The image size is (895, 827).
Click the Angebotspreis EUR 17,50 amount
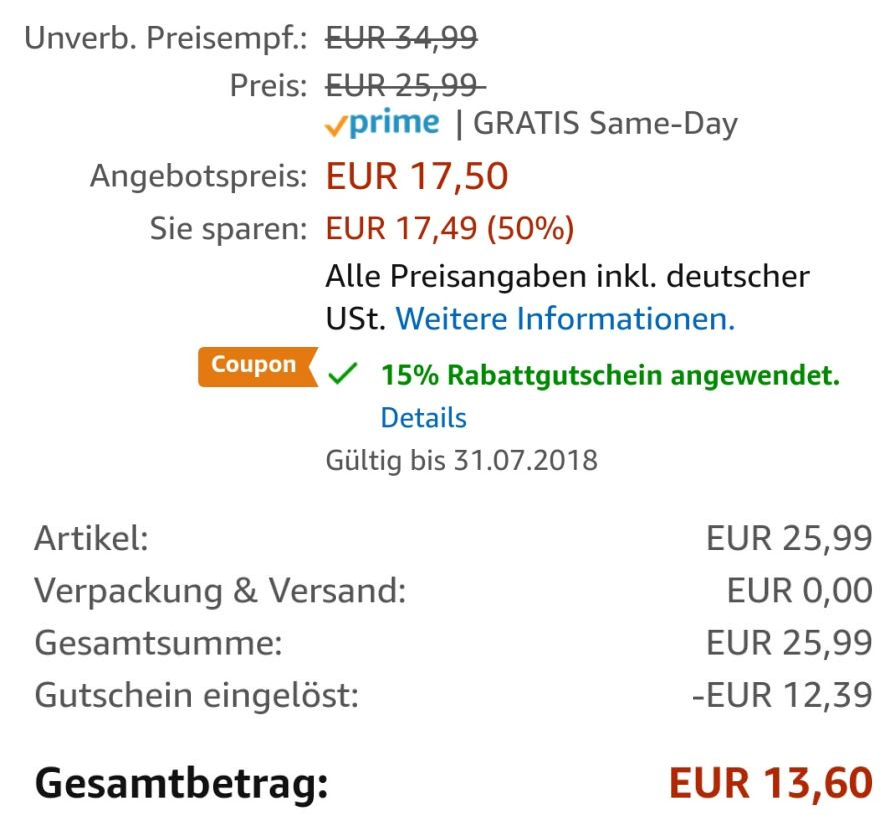point(417,176)
